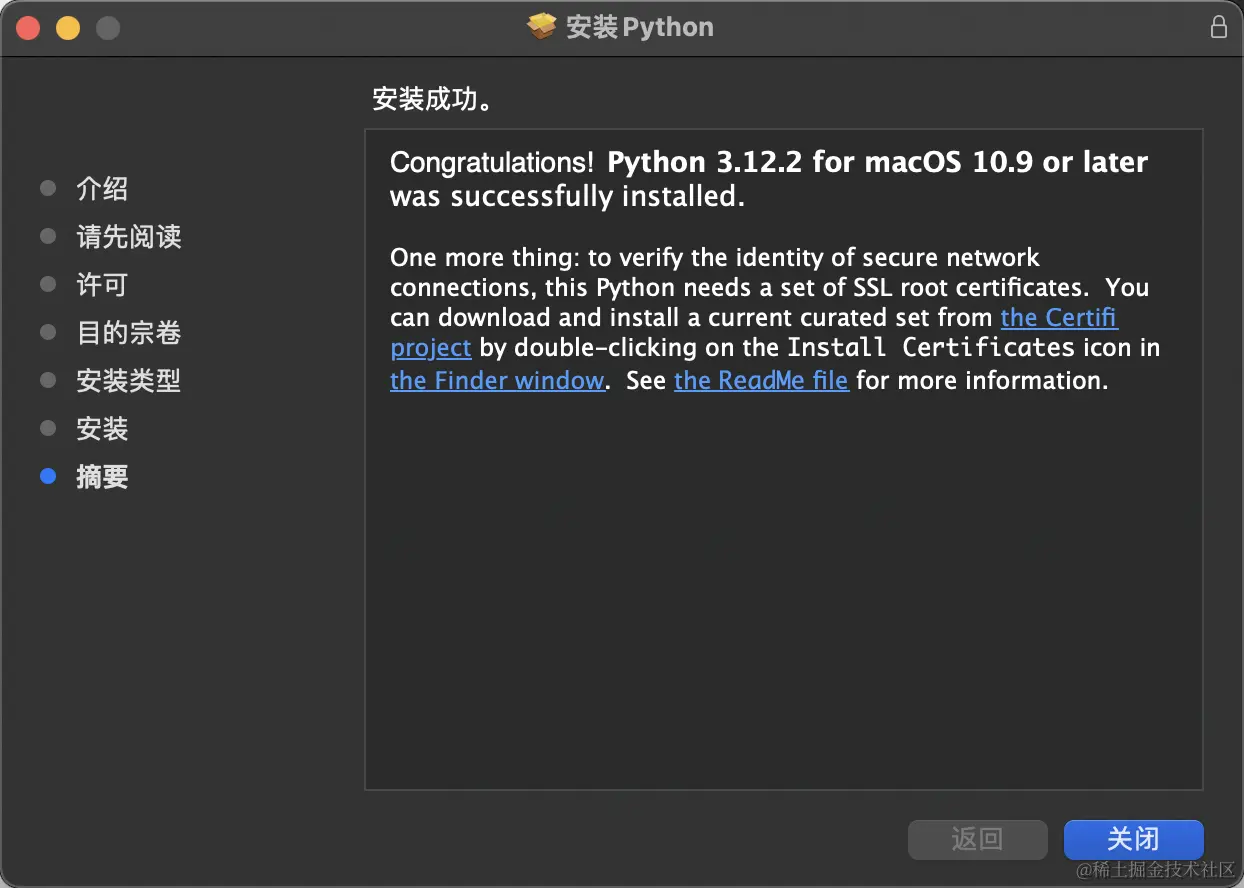Close window with red title bar button
This screenshot has width=1244, height=888.
[x=28, y=28]
